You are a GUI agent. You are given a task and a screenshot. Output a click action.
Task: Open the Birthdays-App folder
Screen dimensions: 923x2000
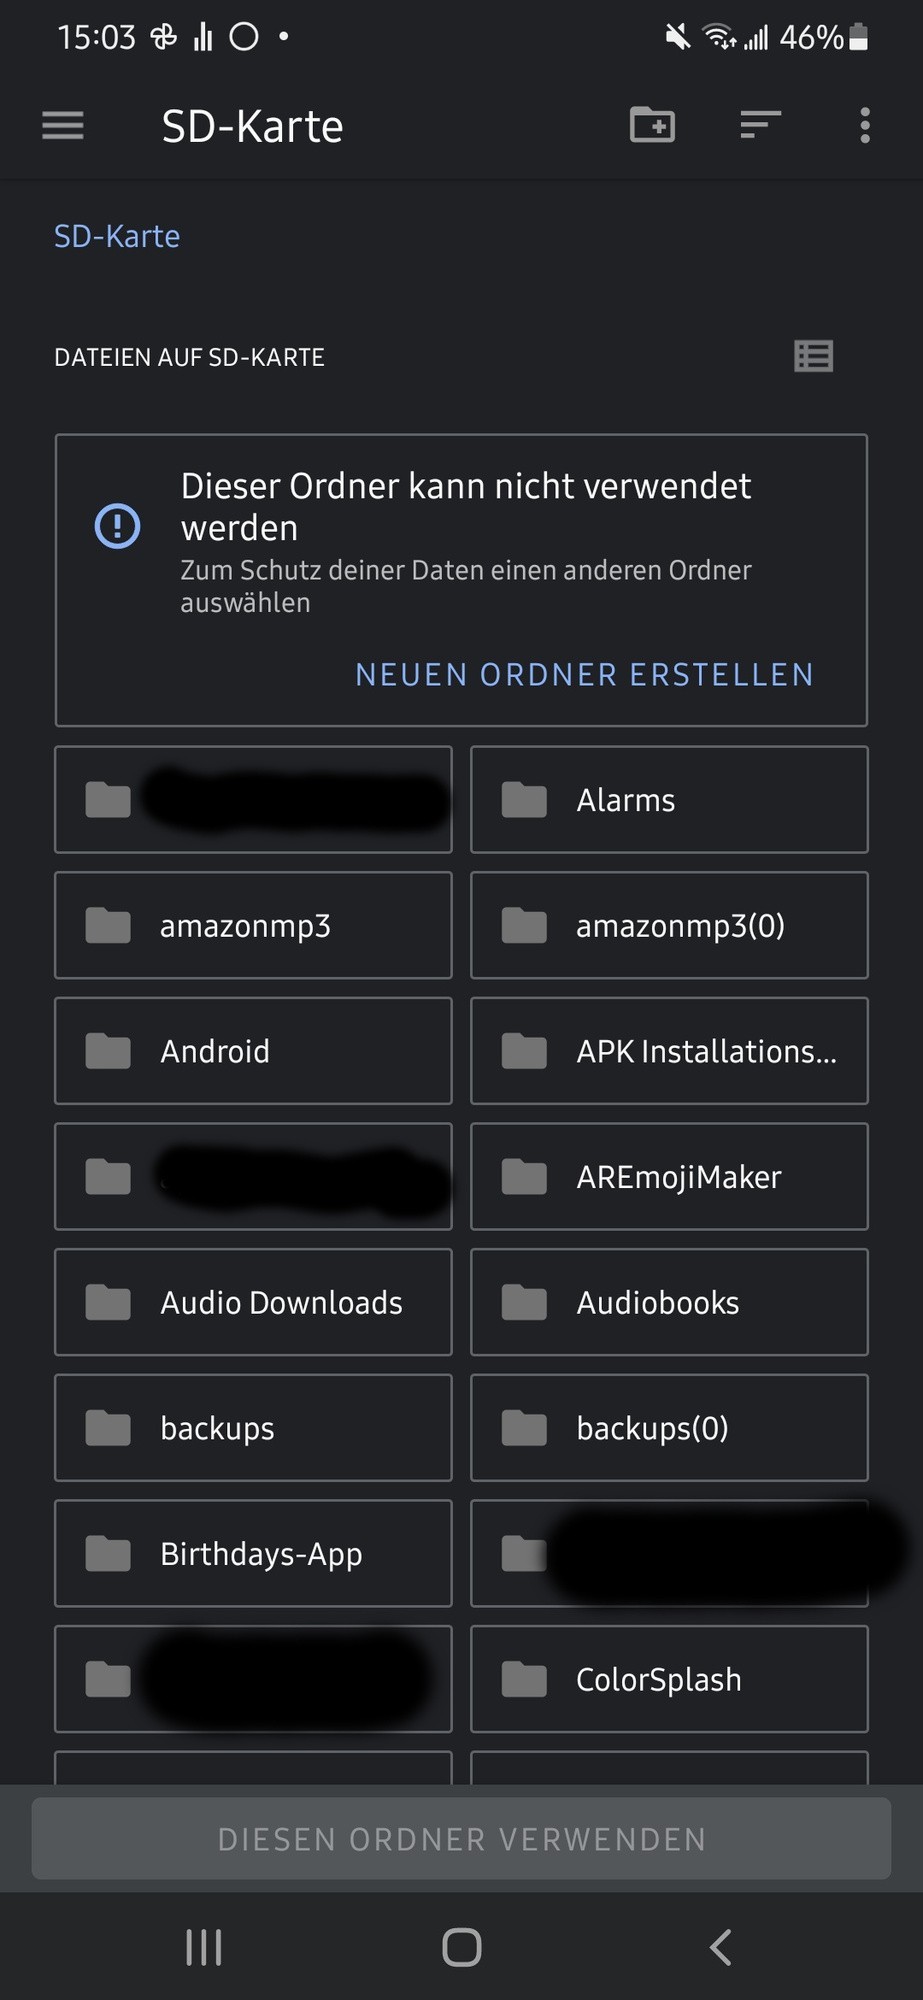(x=253, y=1554)
